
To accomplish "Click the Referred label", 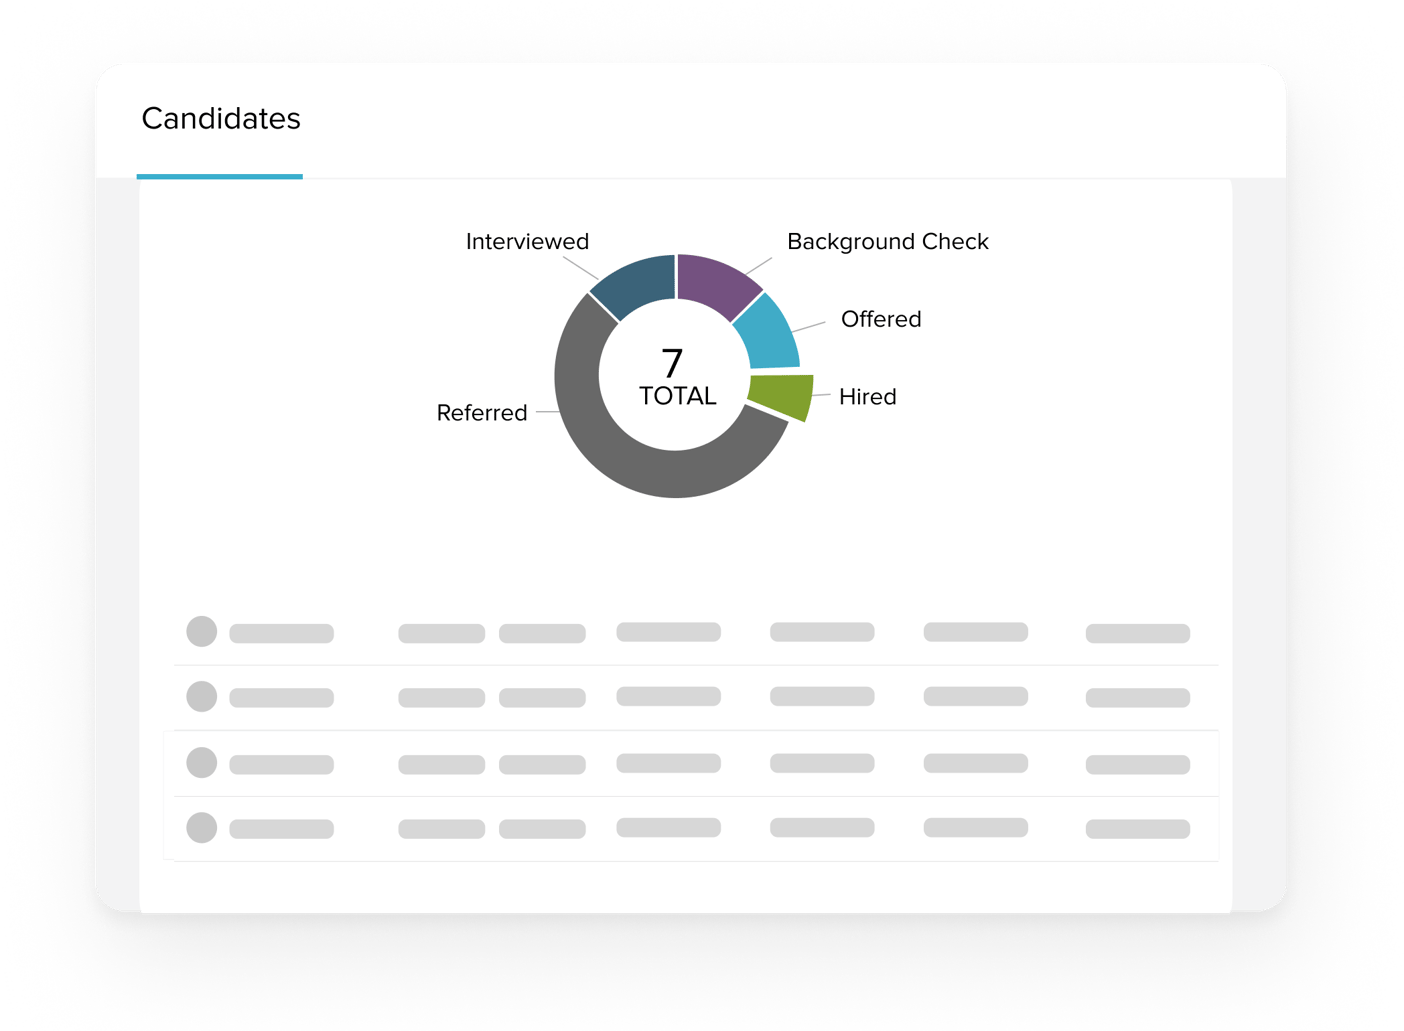I will click(x=482, y=412).
